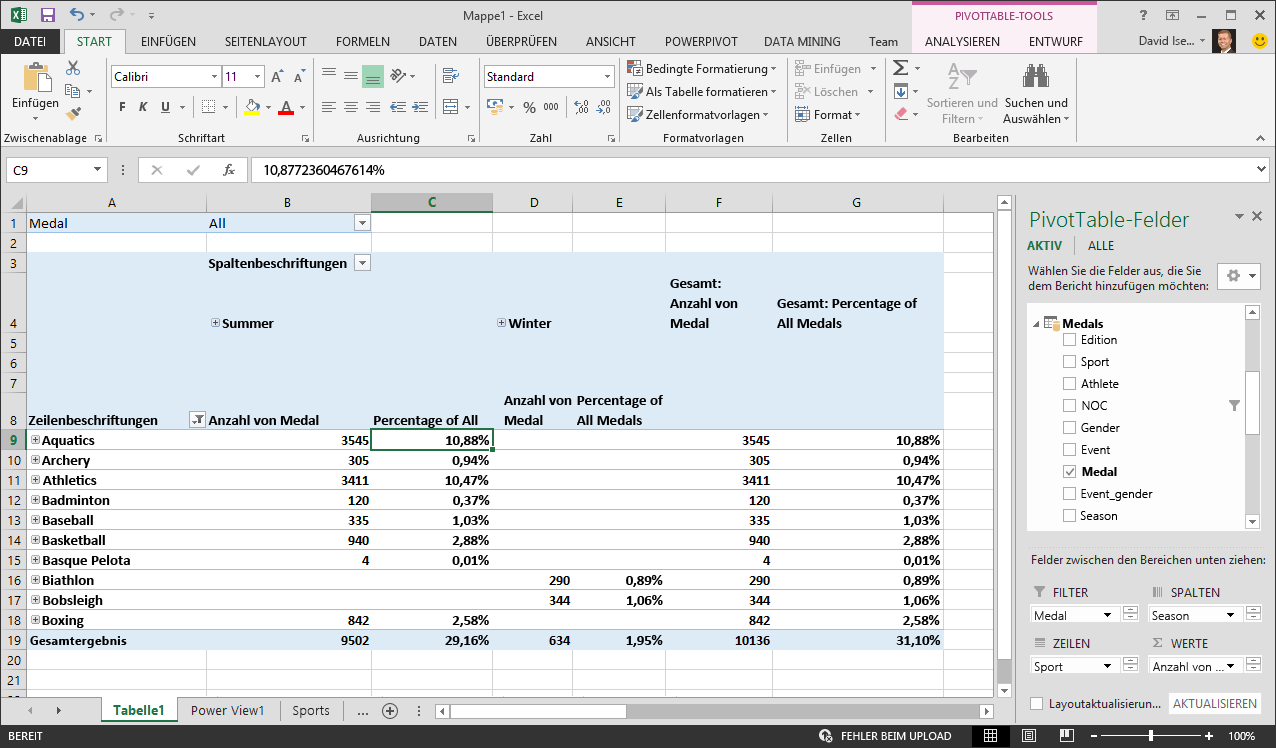Uncheck the Medal field checkbox
1276x748 pixels.
pos(1070,472)
